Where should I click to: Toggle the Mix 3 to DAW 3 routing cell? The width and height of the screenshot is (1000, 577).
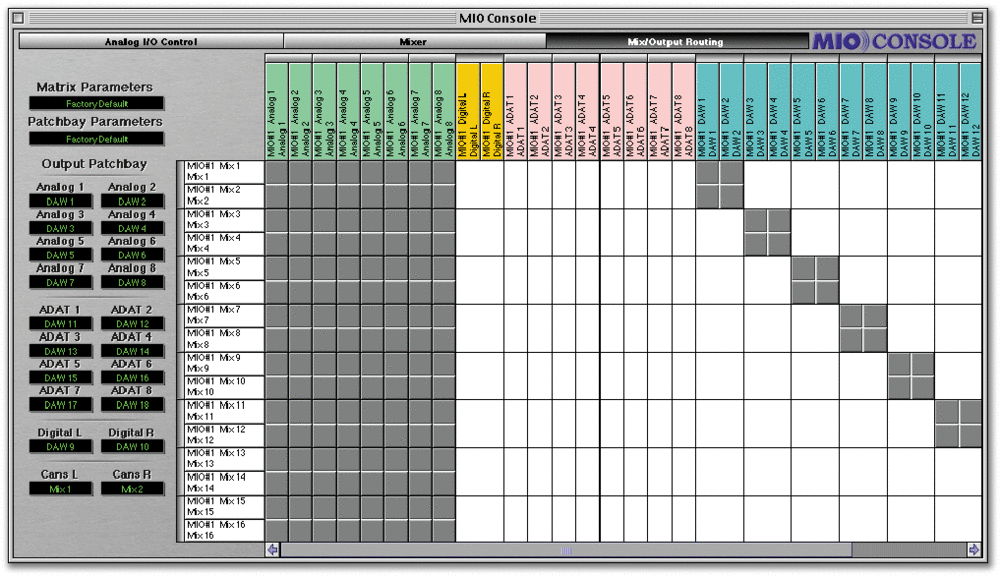(756, 220)
